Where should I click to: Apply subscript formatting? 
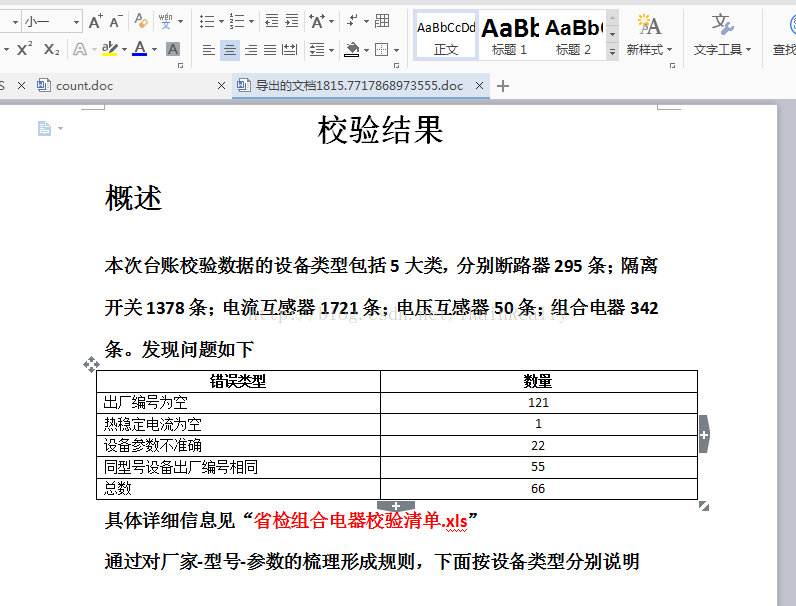coord(51,49)
